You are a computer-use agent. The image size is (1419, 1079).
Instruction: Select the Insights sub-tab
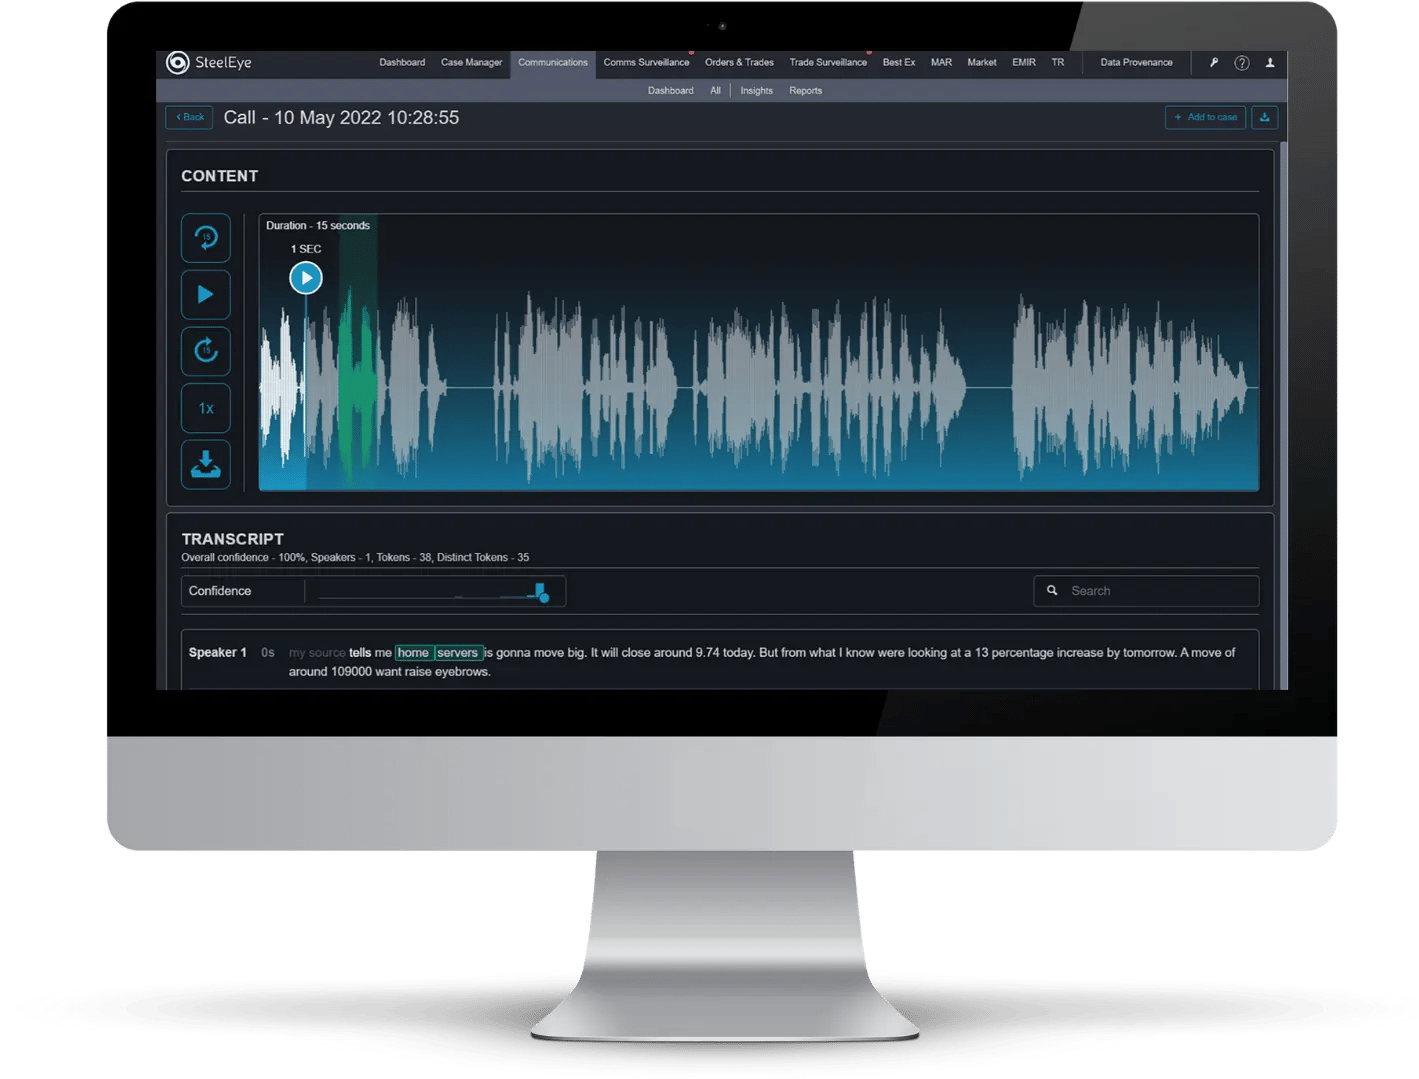coord(756,90)
